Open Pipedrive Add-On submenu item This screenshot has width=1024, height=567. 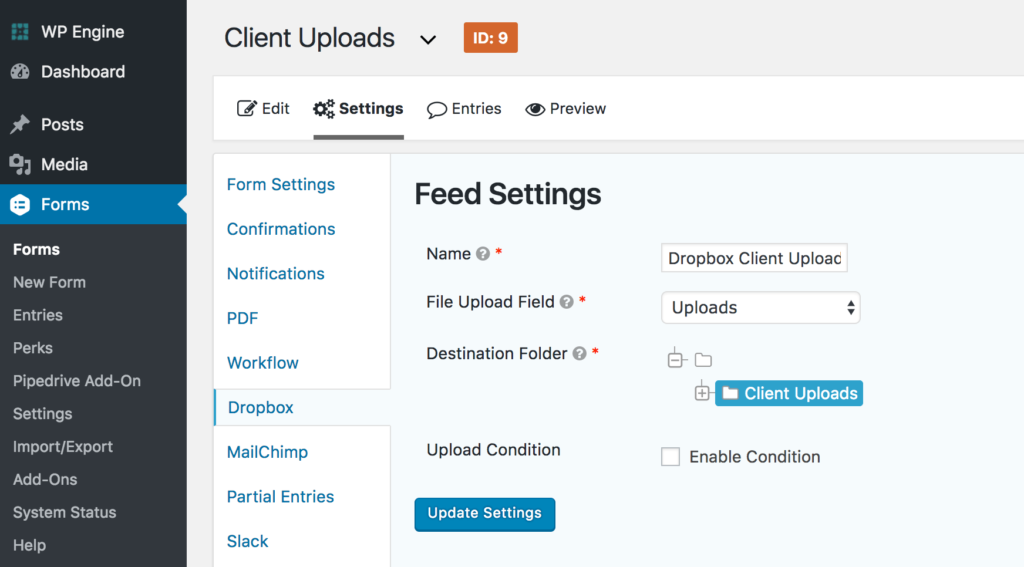[77, 381]
